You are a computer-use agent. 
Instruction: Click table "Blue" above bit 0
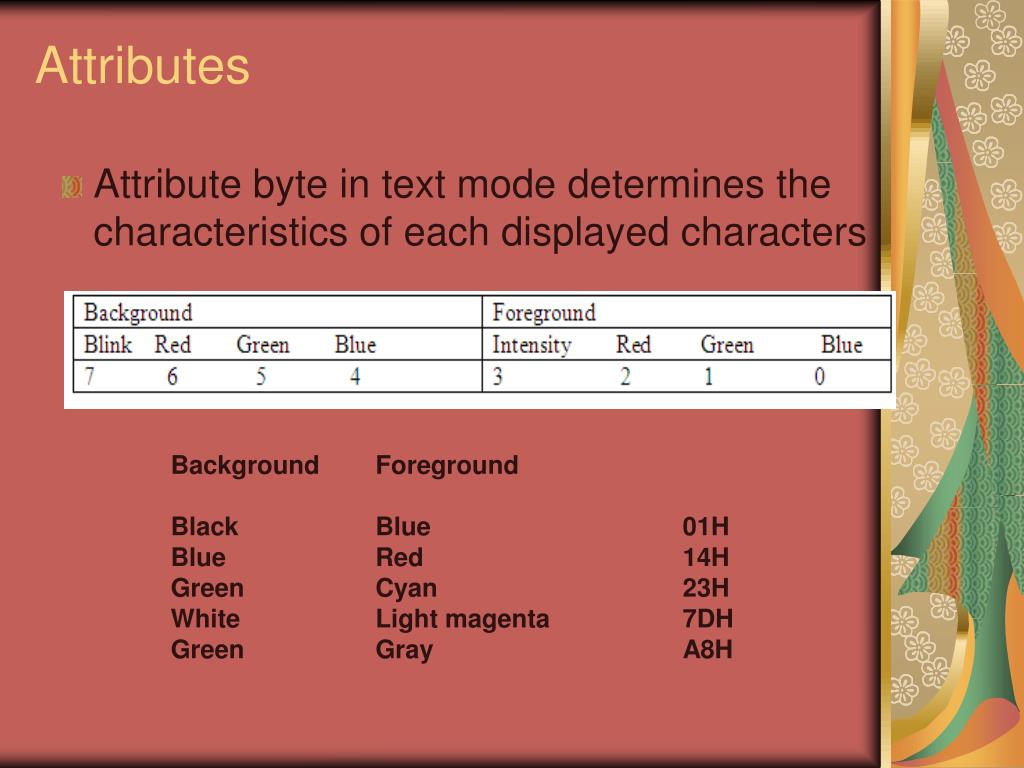click(842, 344)
